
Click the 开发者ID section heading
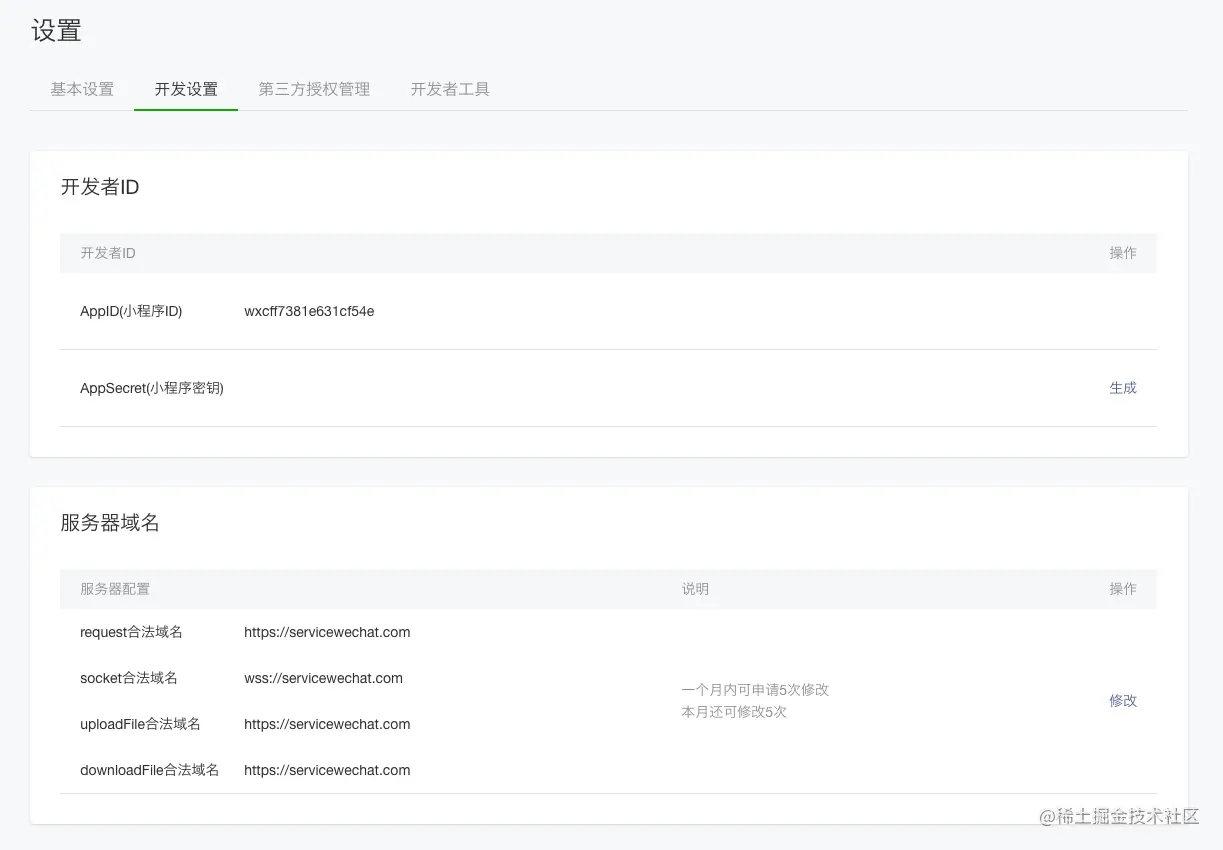[100, 187]
